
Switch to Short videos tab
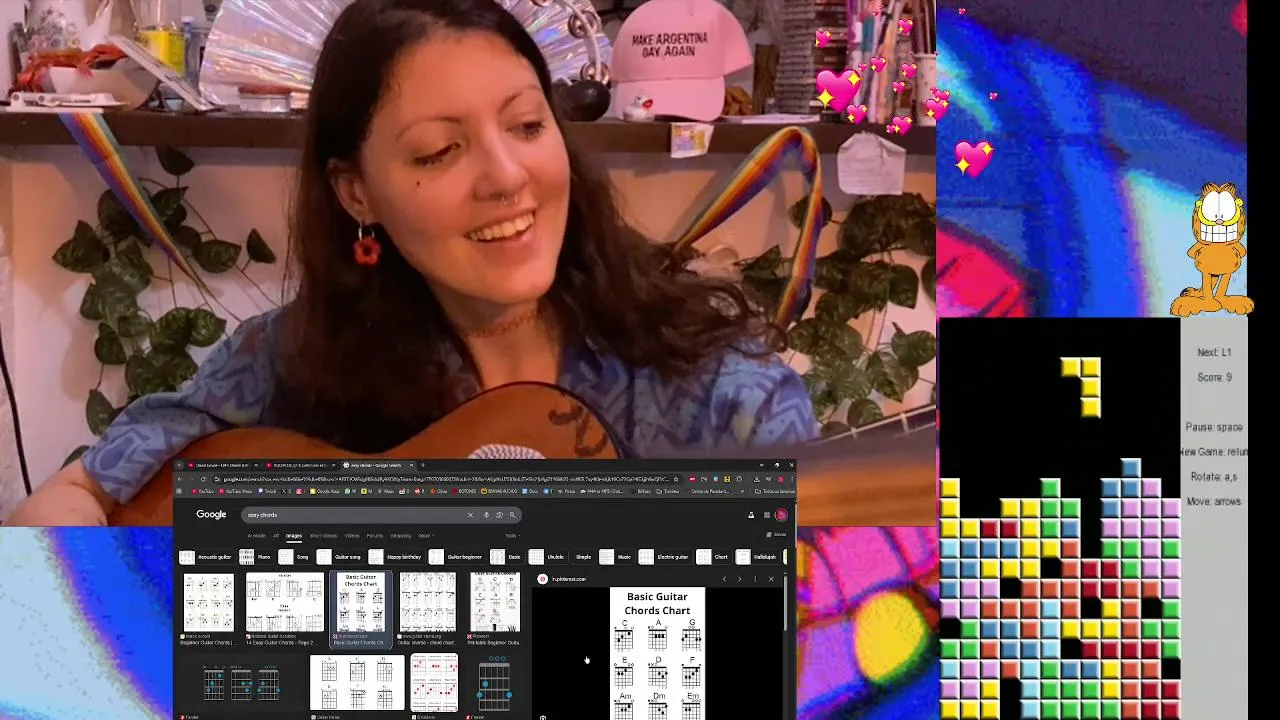[x=323, y=535]
